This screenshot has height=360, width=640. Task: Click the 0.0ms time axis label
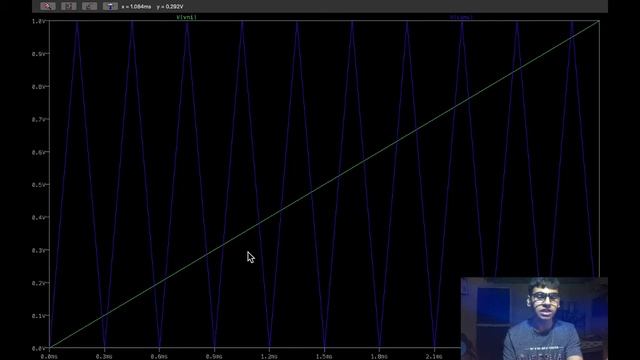[49, 356]
